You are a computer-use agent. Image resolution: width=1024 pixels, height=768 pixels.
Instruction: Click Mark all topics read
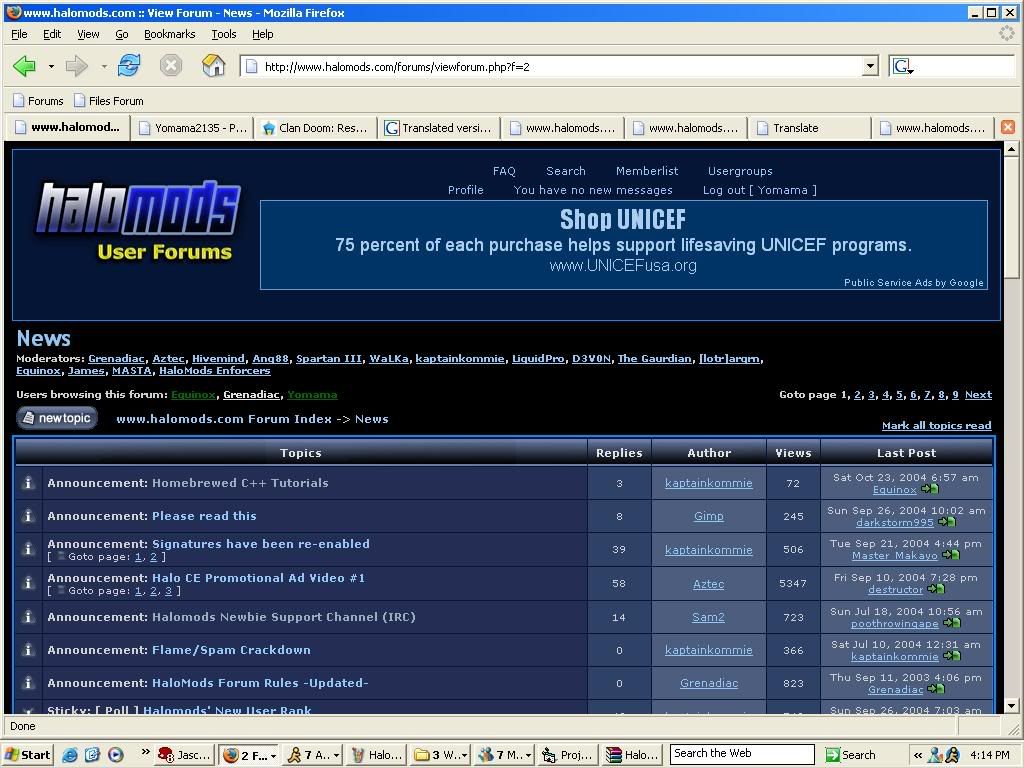point(936,426)
